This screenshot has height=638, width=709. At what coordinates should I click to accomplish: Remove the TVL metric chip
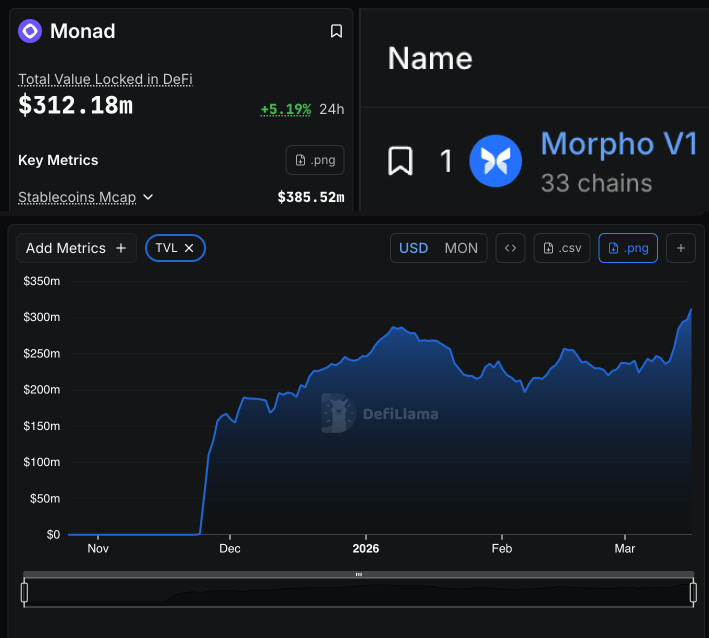189,248
